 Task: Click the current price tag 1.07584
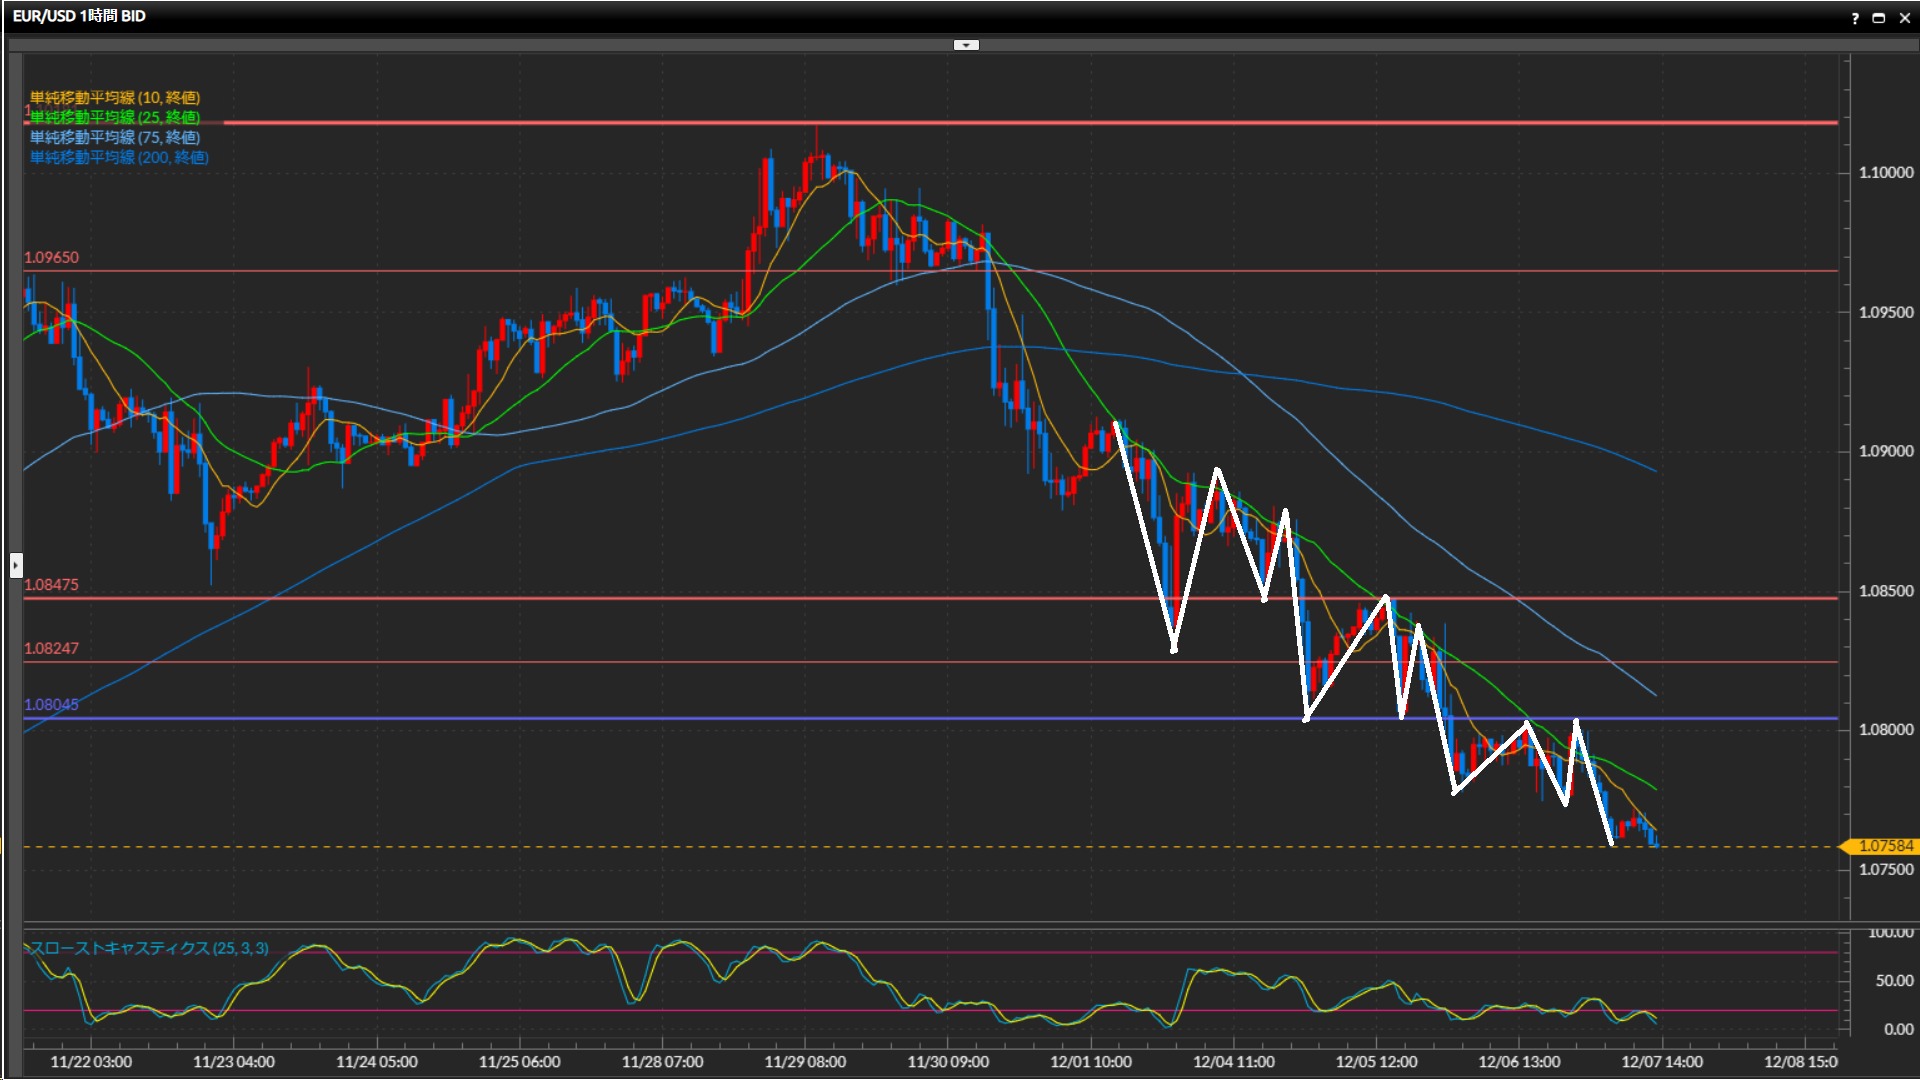tap(1884, 846)
